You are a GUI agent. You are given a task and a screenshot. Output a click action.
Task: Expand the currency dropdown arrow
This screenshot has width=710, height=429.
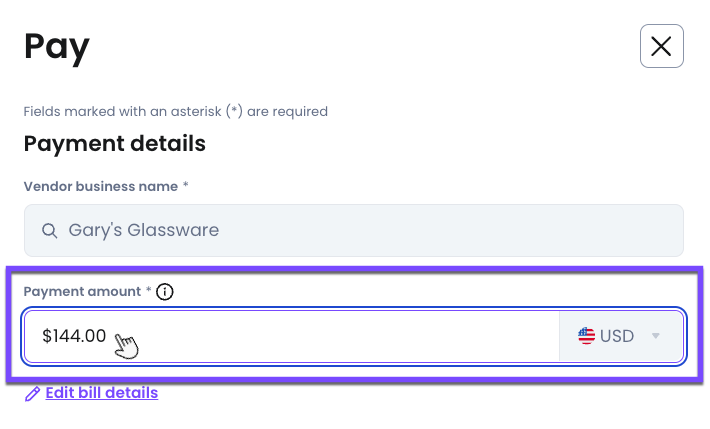tap(656, 336)
